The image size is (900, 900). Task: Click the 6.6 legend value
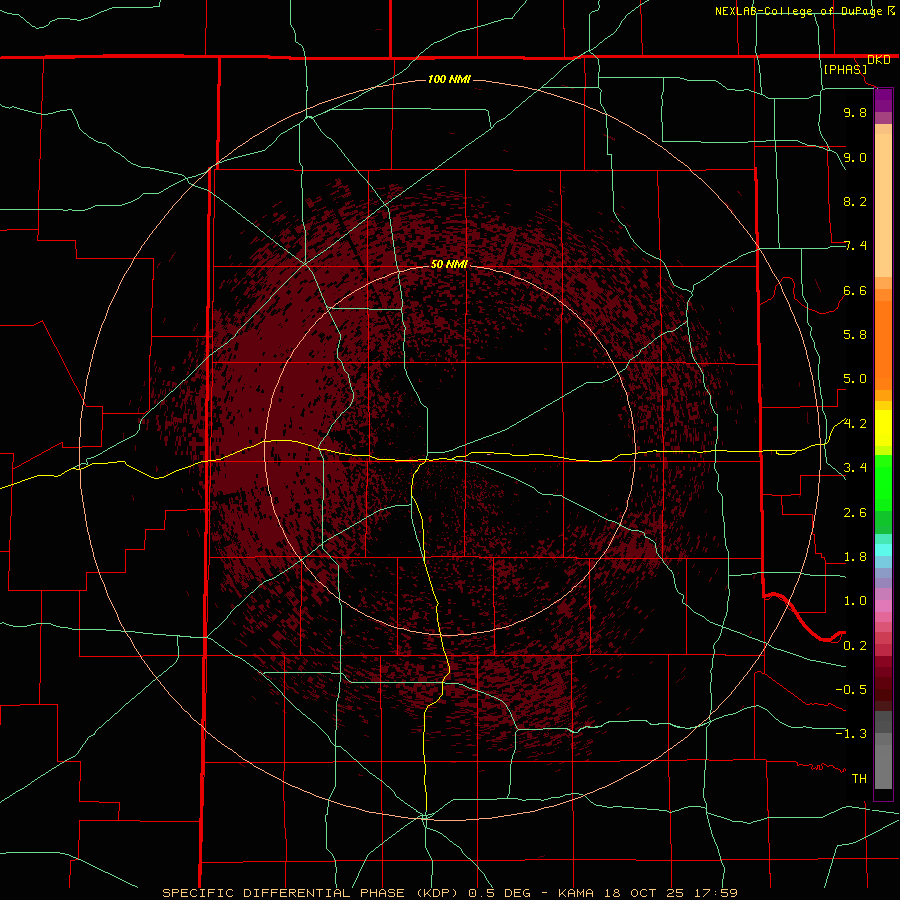click(855, 290)
